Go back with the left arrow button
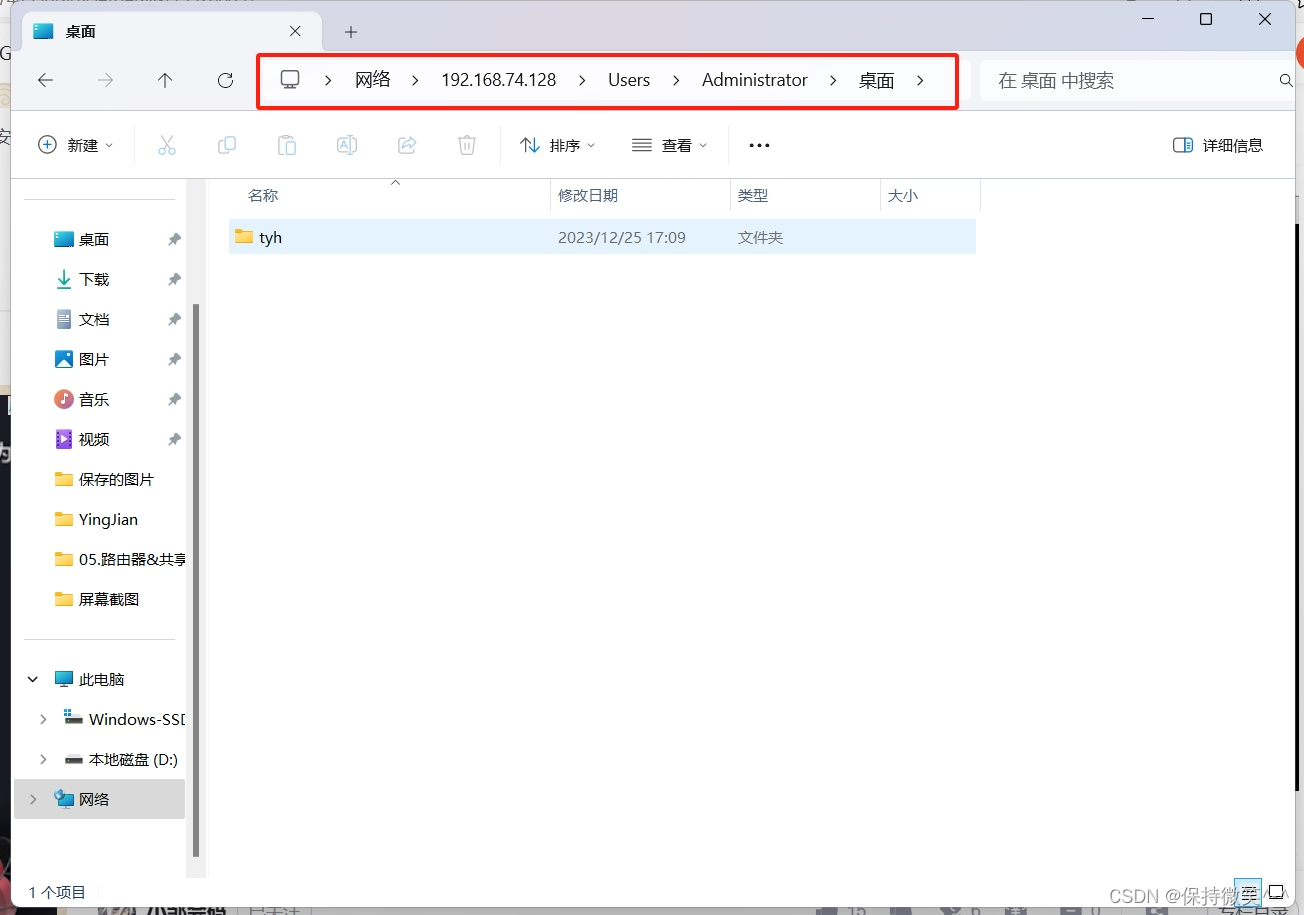The height and width of the screenshot is (915, 1304). (x=46, y=80)
